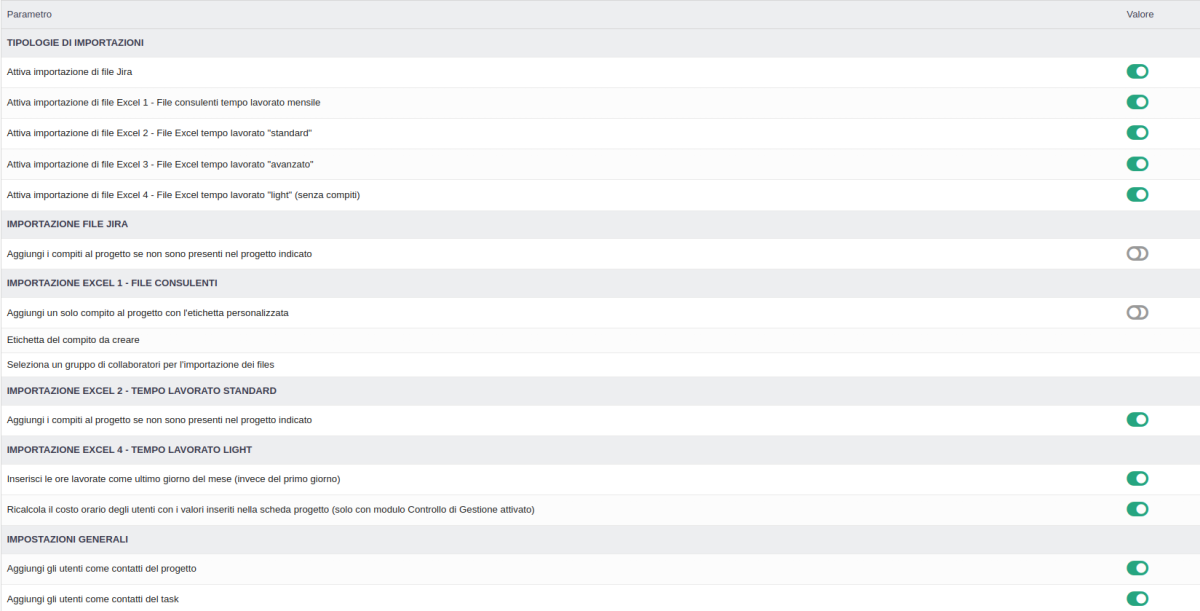
Task: Toggle Excel 1 consultant monthly file import
Action: pyautogui.click(x=1137, y=102)
